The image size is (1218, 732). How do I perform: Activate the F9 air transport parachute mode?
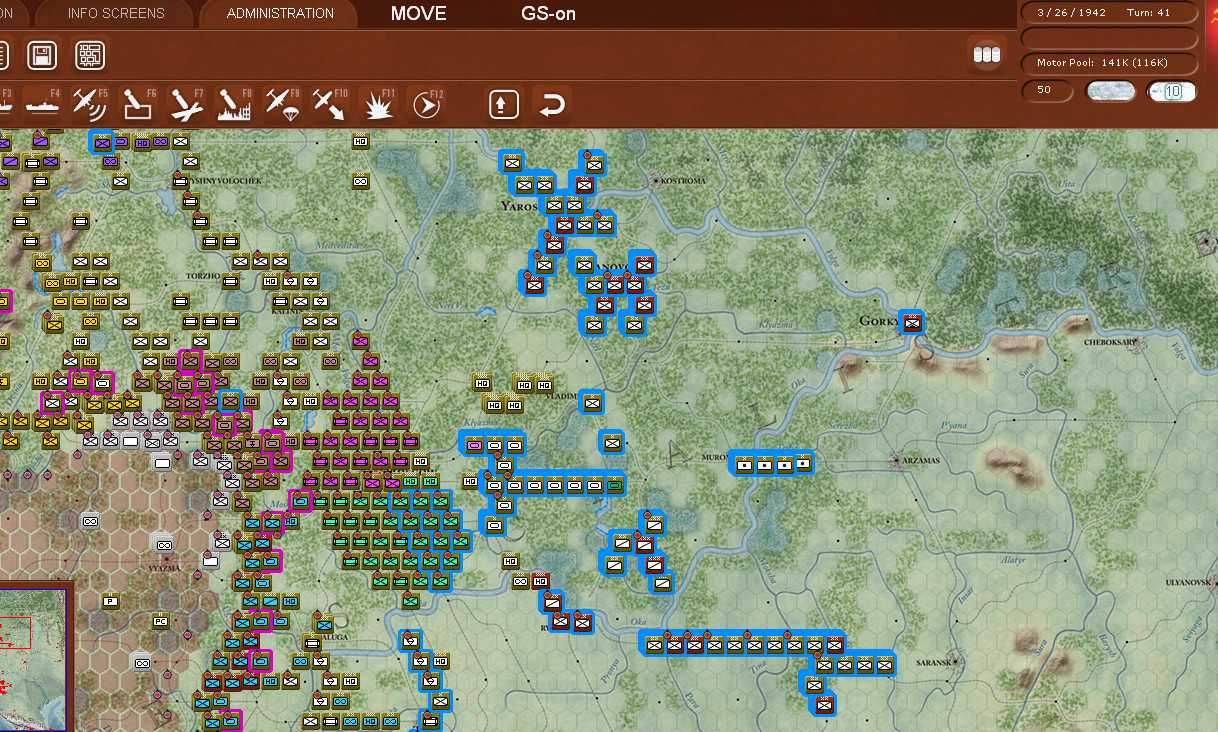click(x=282, y=103)
